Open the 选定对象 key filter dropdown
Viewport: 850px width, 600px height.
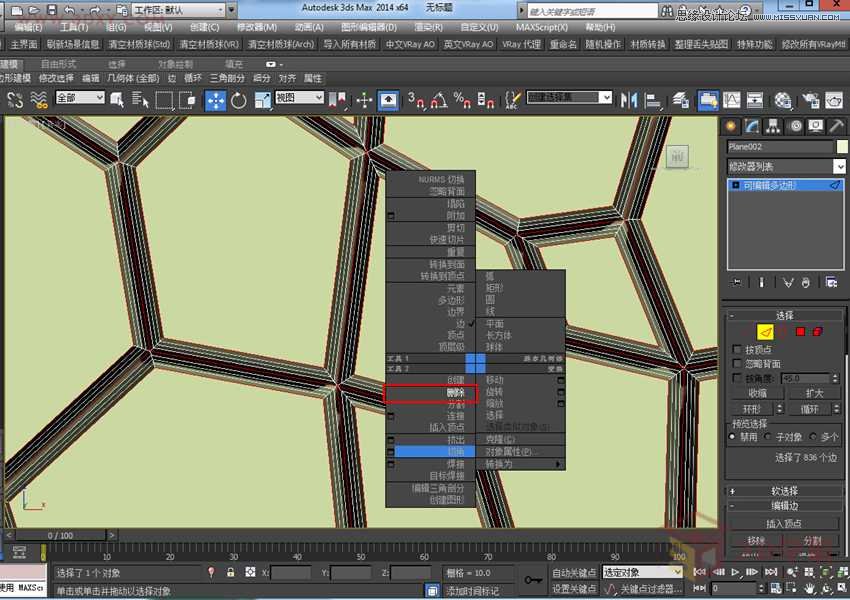(x=642, y=572)
